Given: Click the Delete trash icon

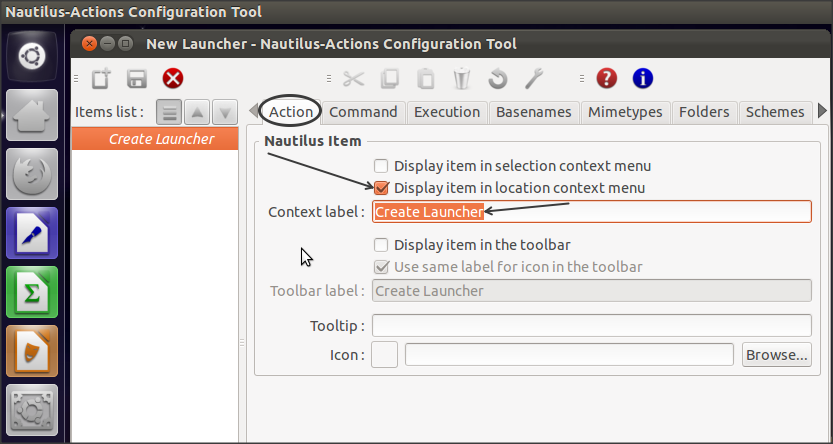Looking at the screenshot, I should [461, 79].
